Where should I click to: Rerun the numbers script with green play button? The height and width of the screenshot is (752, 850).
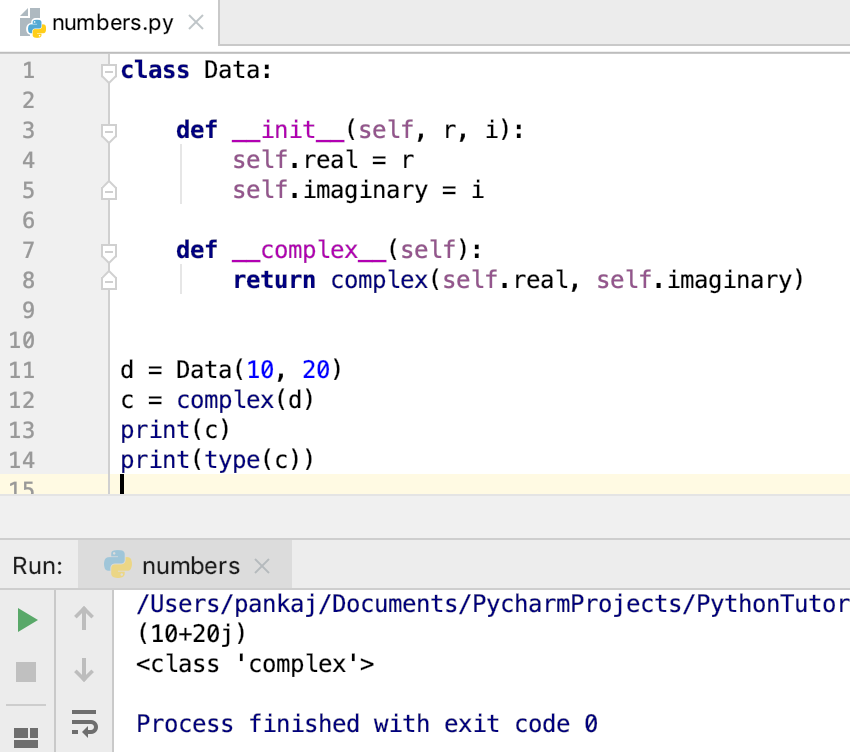(x=27, y=620)
